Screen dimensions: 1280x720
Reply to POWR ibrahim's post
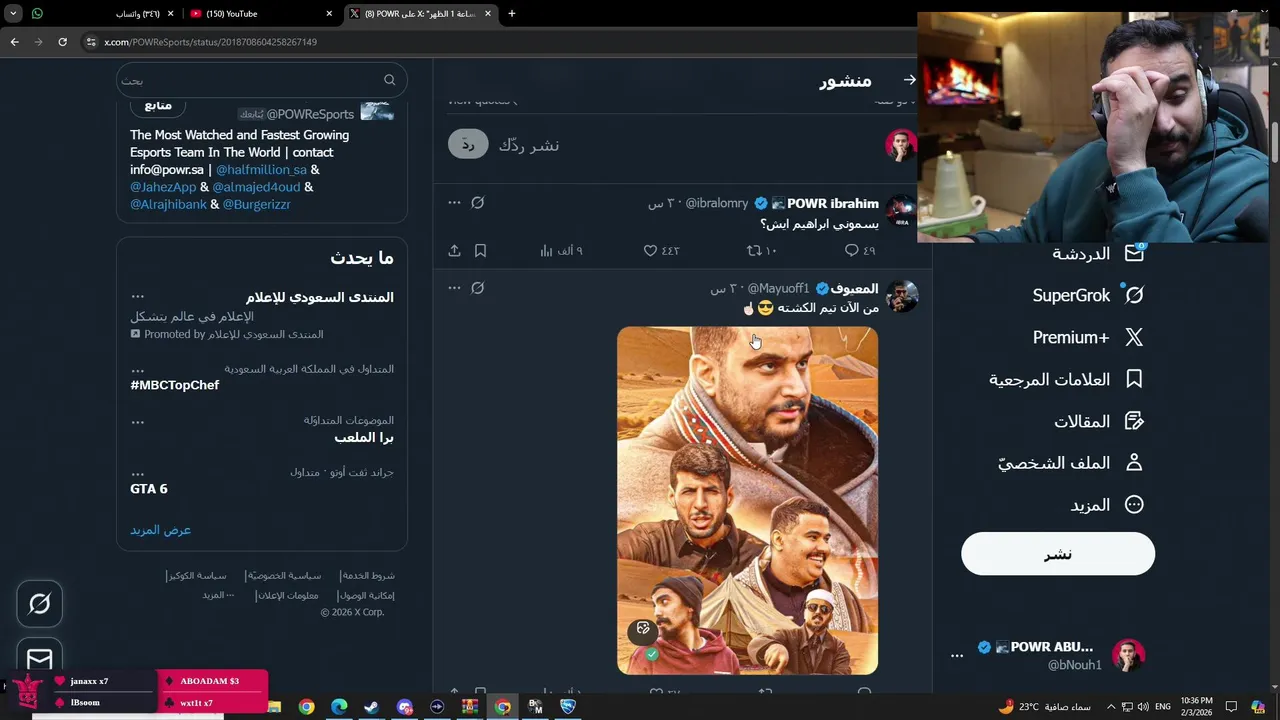tap(860, 250)
